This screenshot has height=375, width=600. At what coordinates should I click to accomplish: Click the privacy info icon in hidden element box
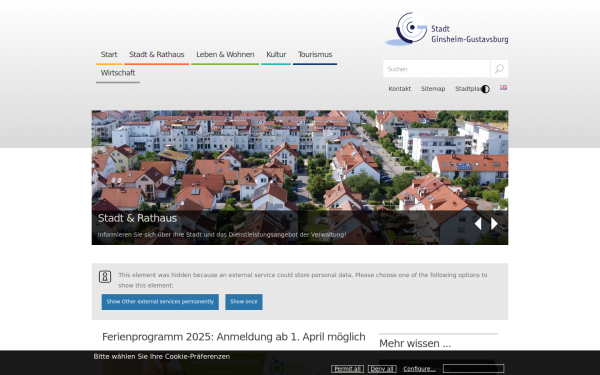(x=105, y=276)
